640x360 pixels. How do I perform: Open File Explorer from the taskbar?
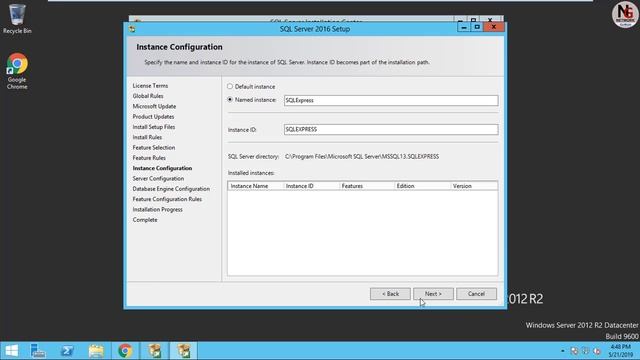coord(96,351)
